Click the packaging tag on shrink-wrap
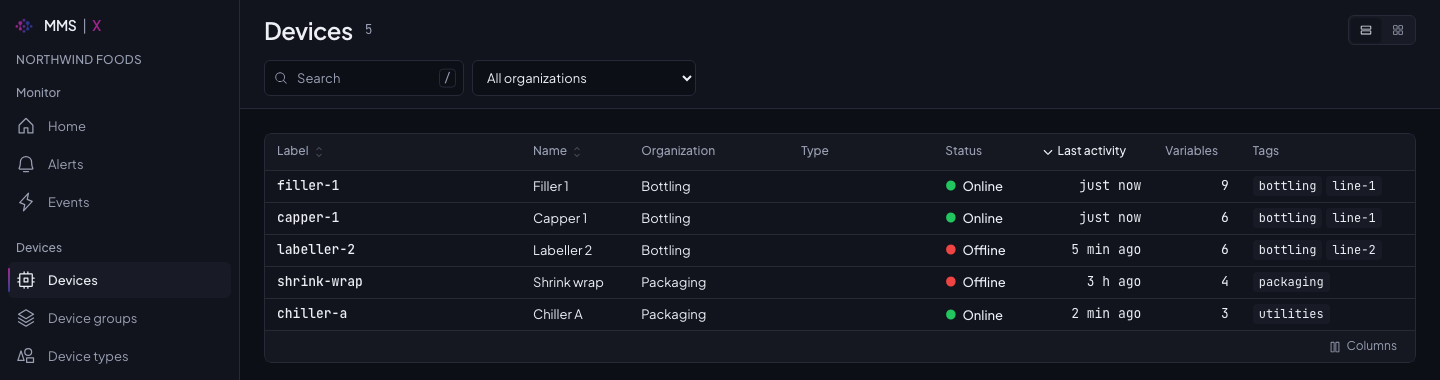This screenshot has width=1440, height=380. pyautogui.click(x=1291, y=282)
